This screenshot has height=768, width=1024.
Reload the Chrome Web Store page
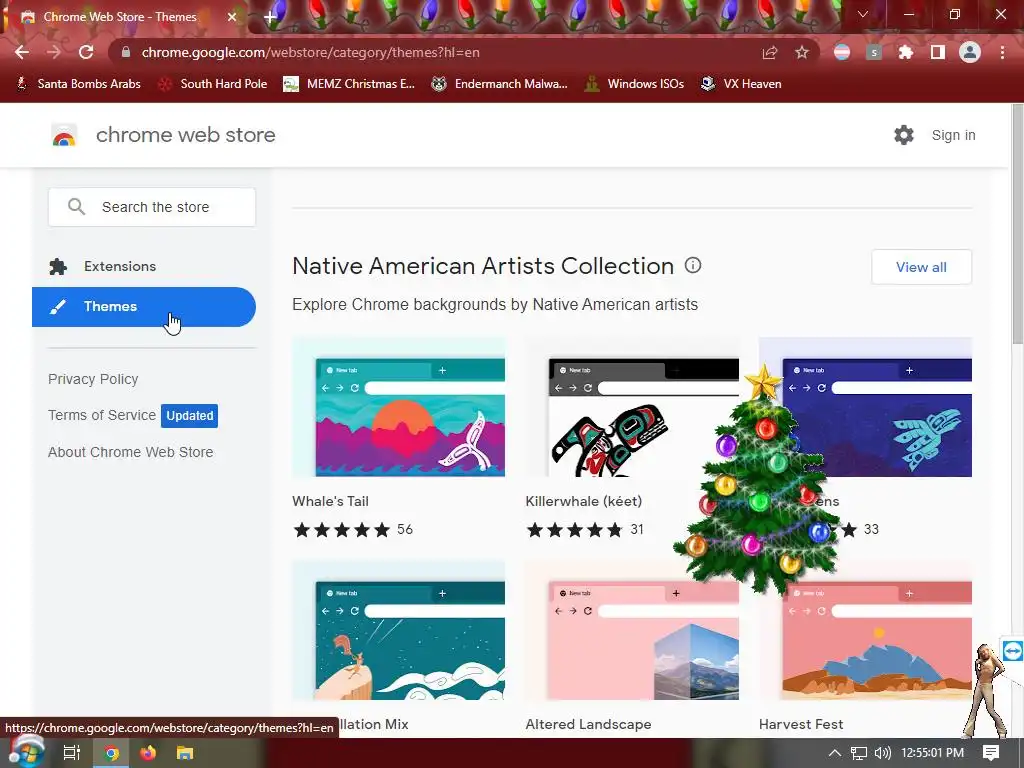(x=86, y=52)
